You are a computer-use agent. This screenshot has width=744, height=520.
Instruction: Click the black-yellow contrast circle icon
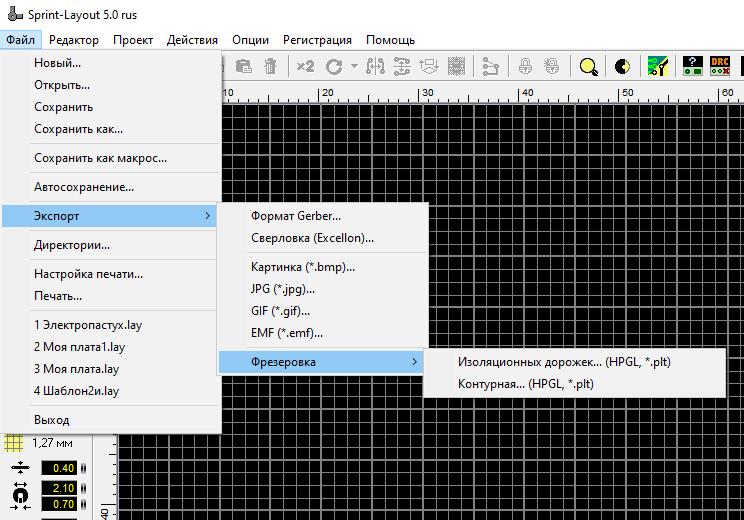(622, 66)
